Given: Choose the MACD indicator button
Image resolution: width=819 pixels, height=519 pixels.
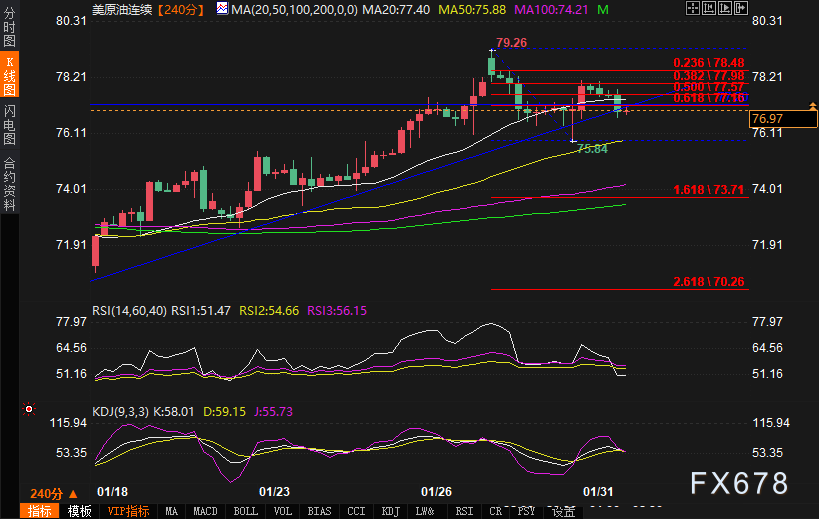Looking at the screenshot, I should click(x=205, y=511).
